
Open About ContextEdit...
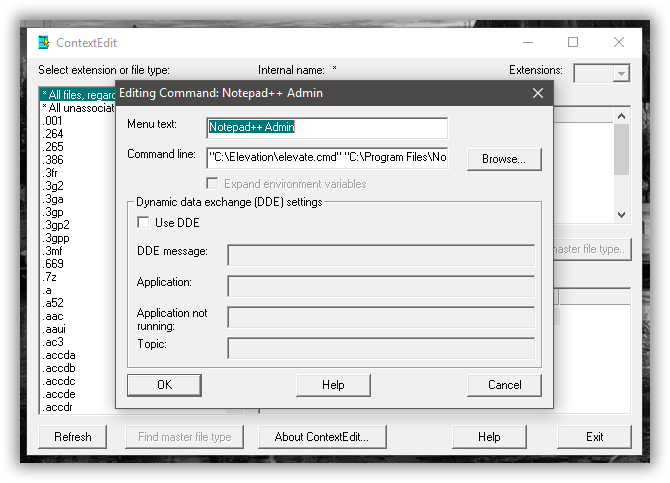(x=322, y=437)
